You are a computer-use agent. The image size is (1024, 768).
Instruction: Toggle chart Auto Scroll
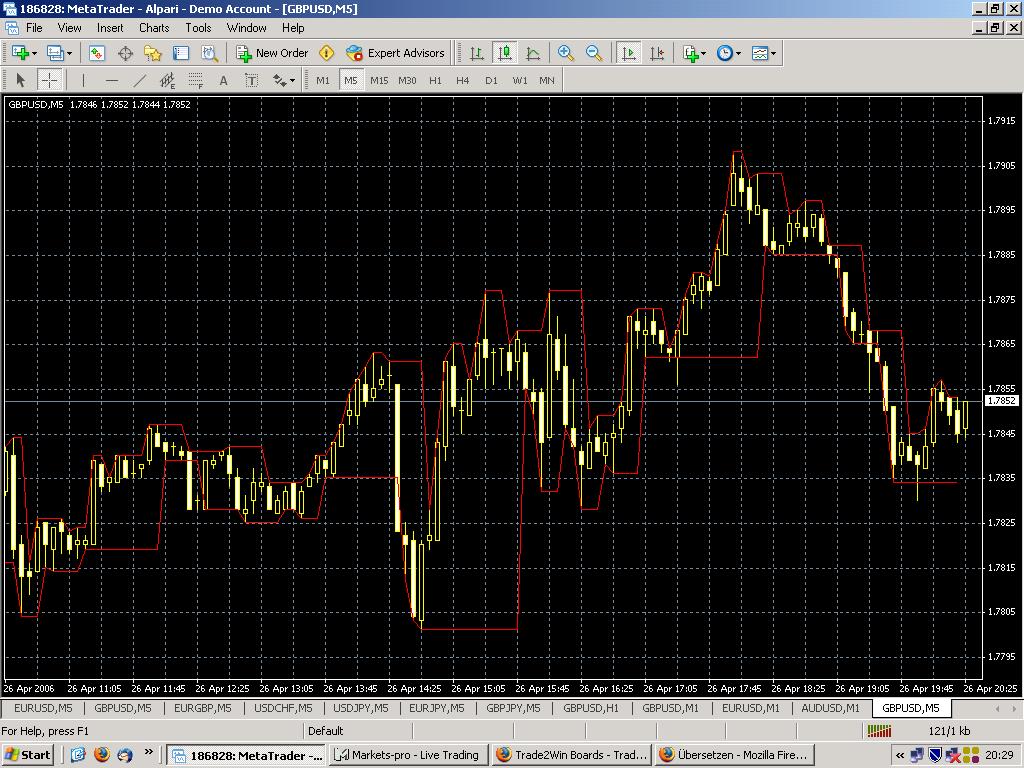[628, 54]
